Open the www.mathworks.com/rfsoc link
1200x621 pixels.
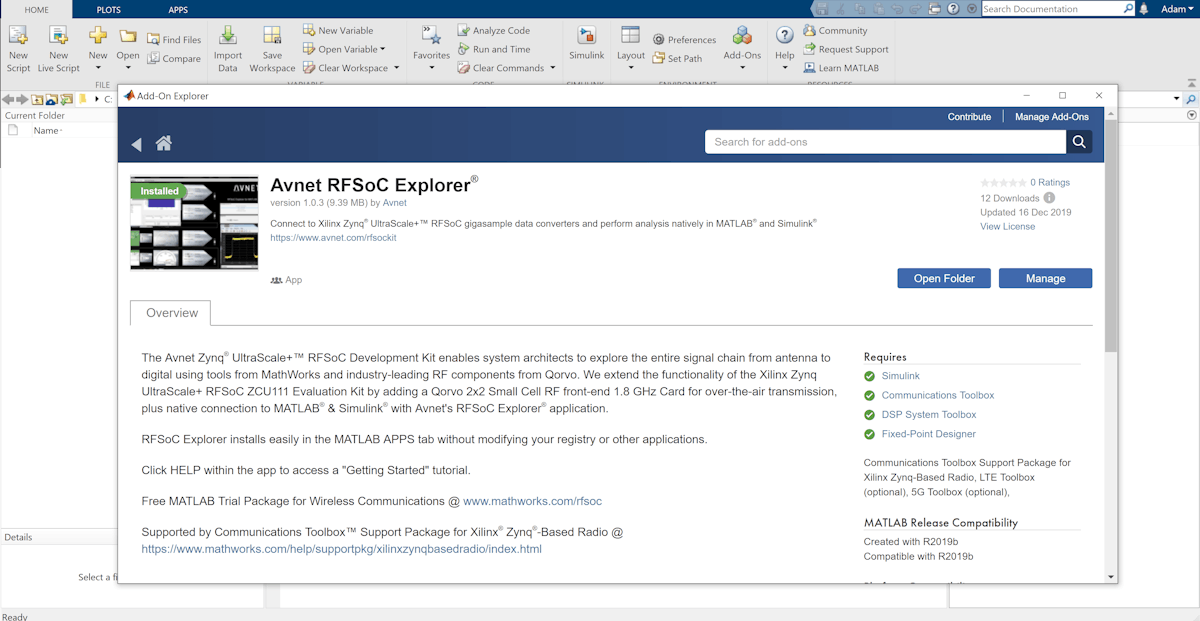532,501
